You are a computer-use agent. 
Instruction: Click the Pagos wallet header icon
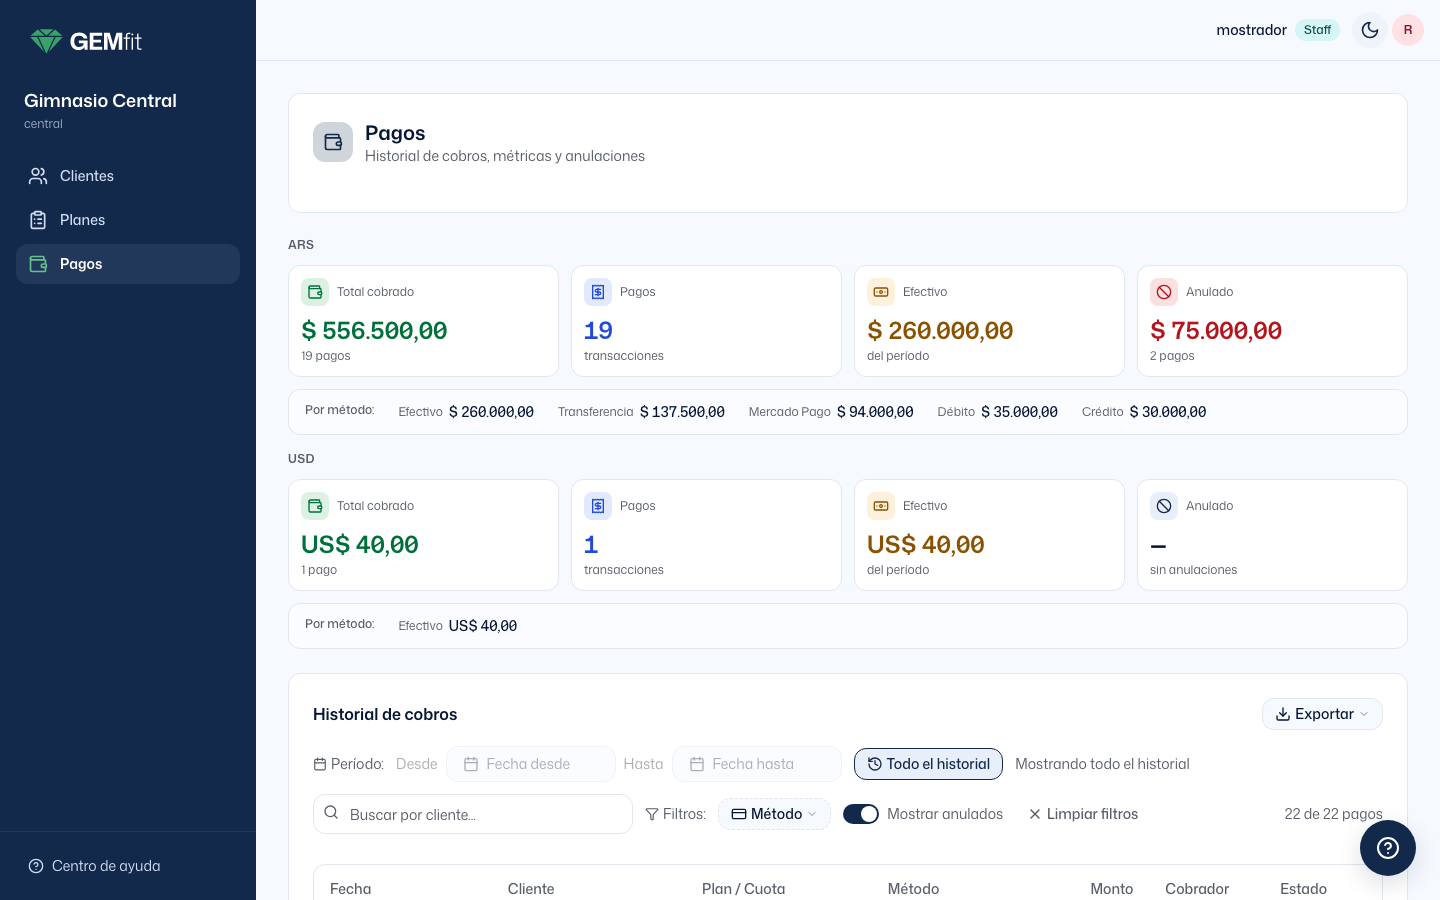333,142
